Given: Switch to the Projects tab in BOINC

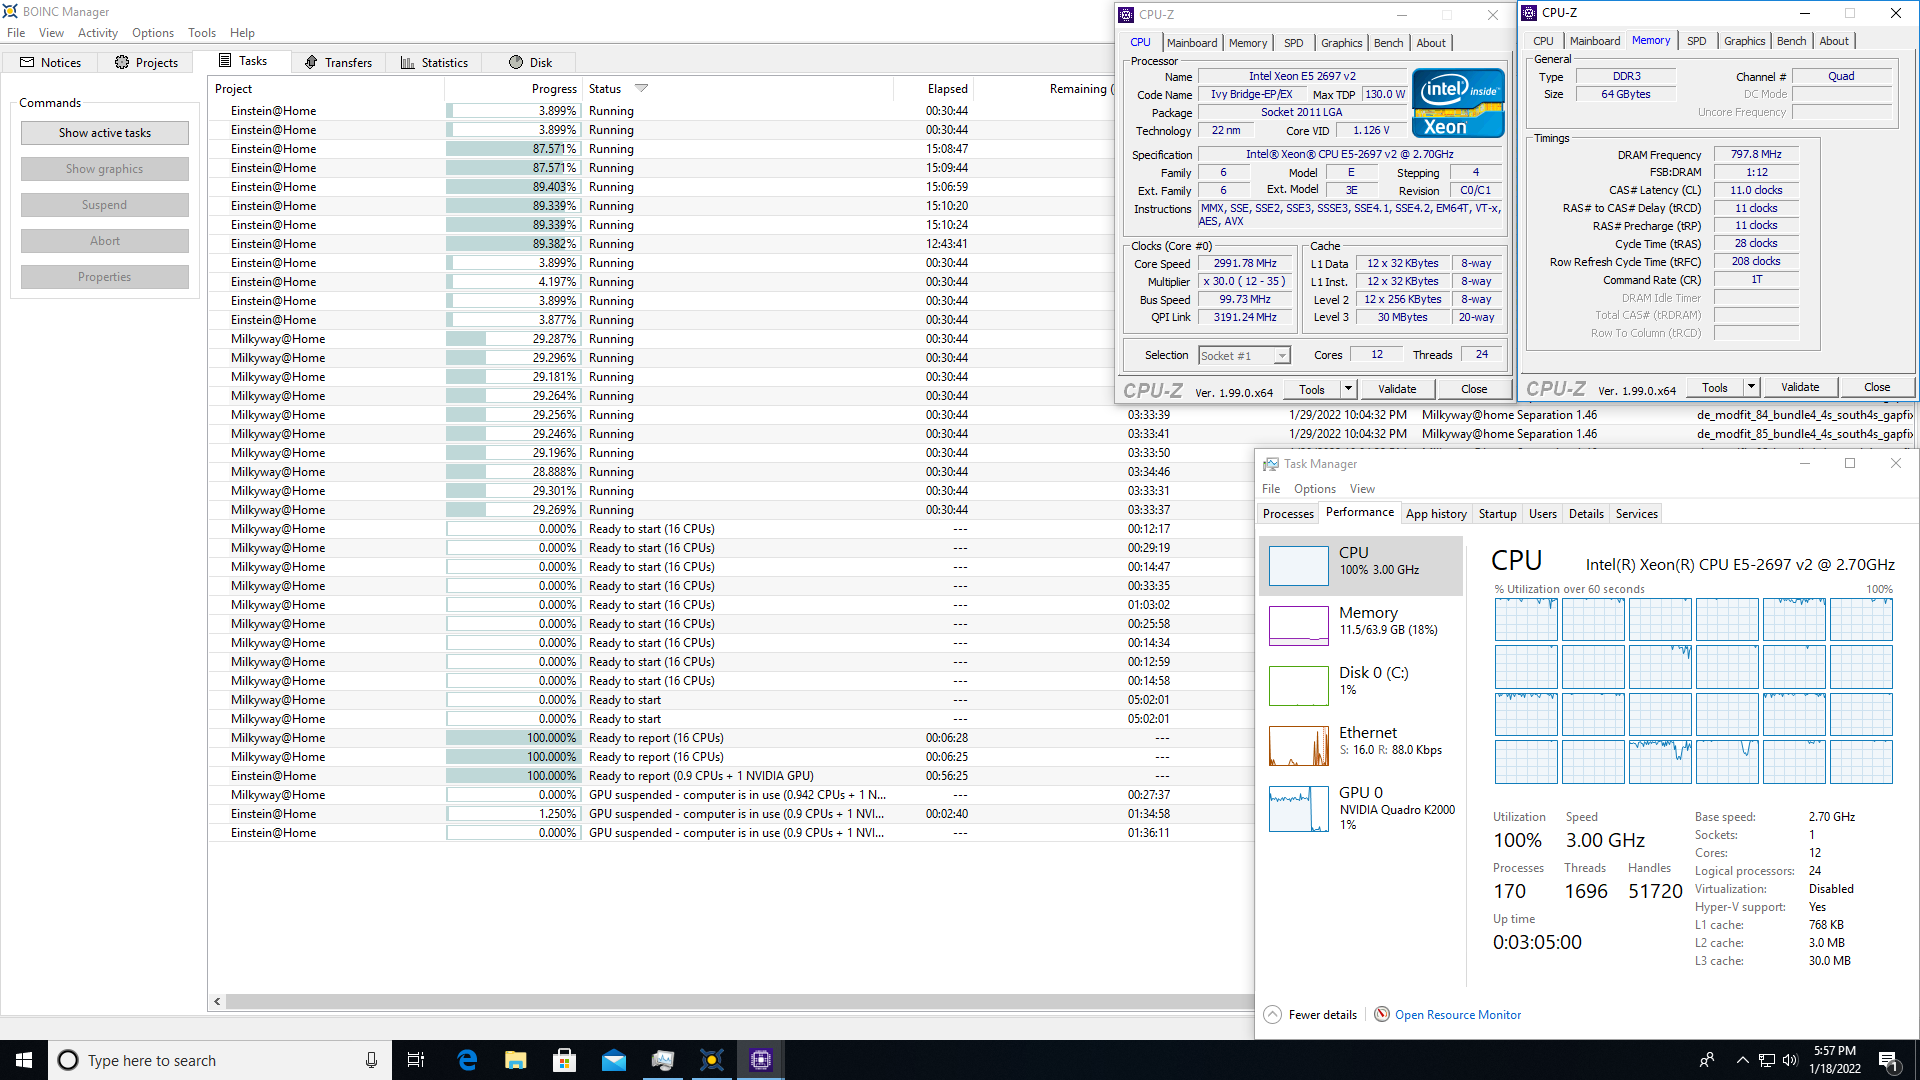Looking at the screenshot, I should point(146,62).
